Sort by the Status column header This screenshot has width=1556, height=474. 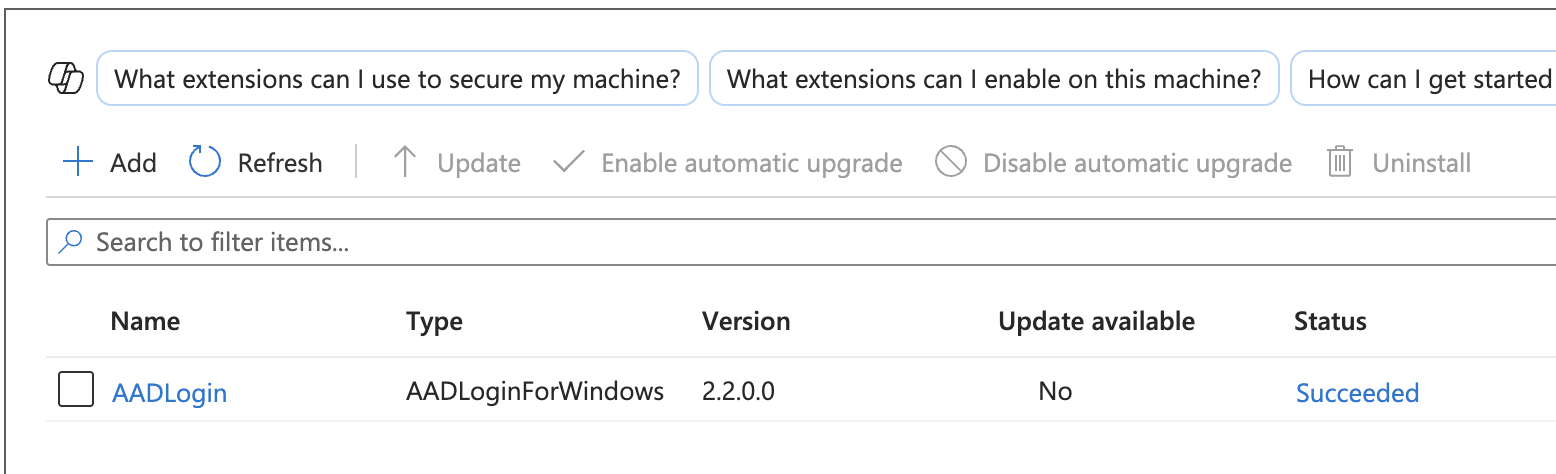click(x=1330, y=321)
